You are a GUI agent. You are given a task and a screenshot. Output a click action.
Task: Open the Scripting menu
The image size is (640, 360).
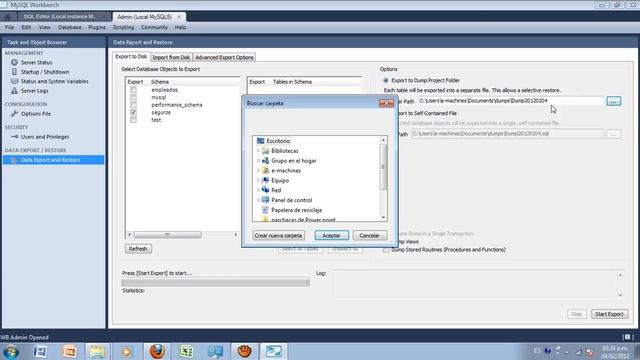tap(123, 27)
